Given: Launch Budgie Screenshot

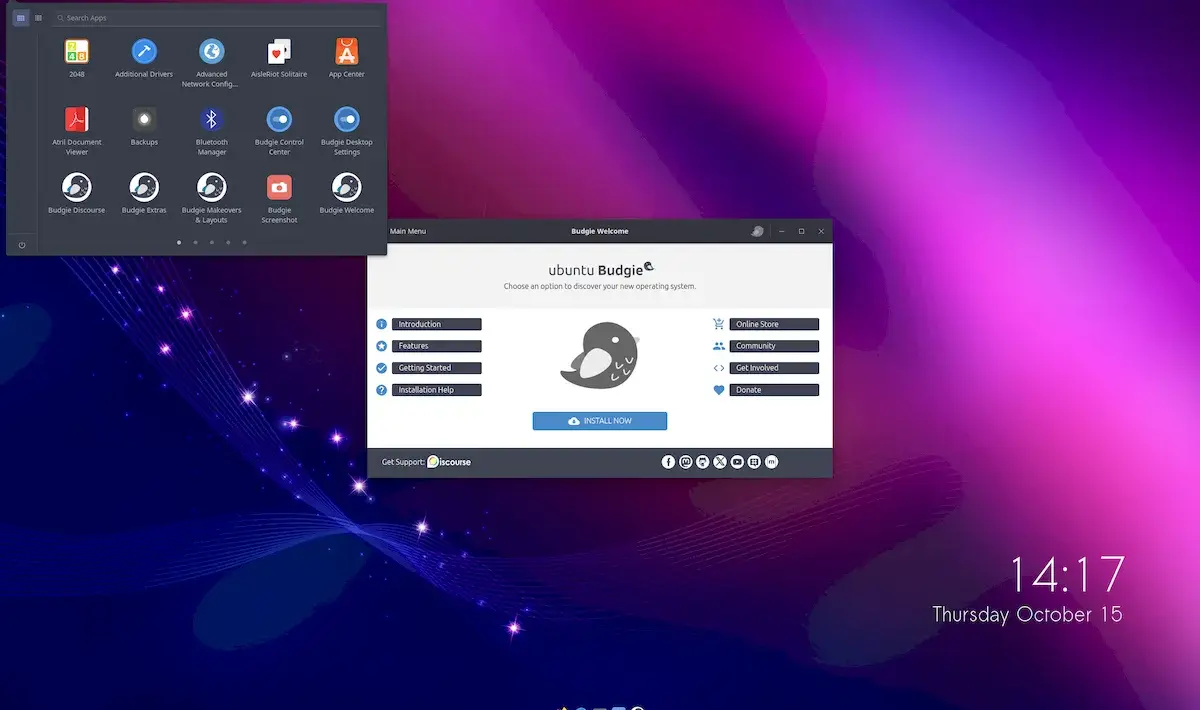Looking at the screenshot, I should point(279,198).
